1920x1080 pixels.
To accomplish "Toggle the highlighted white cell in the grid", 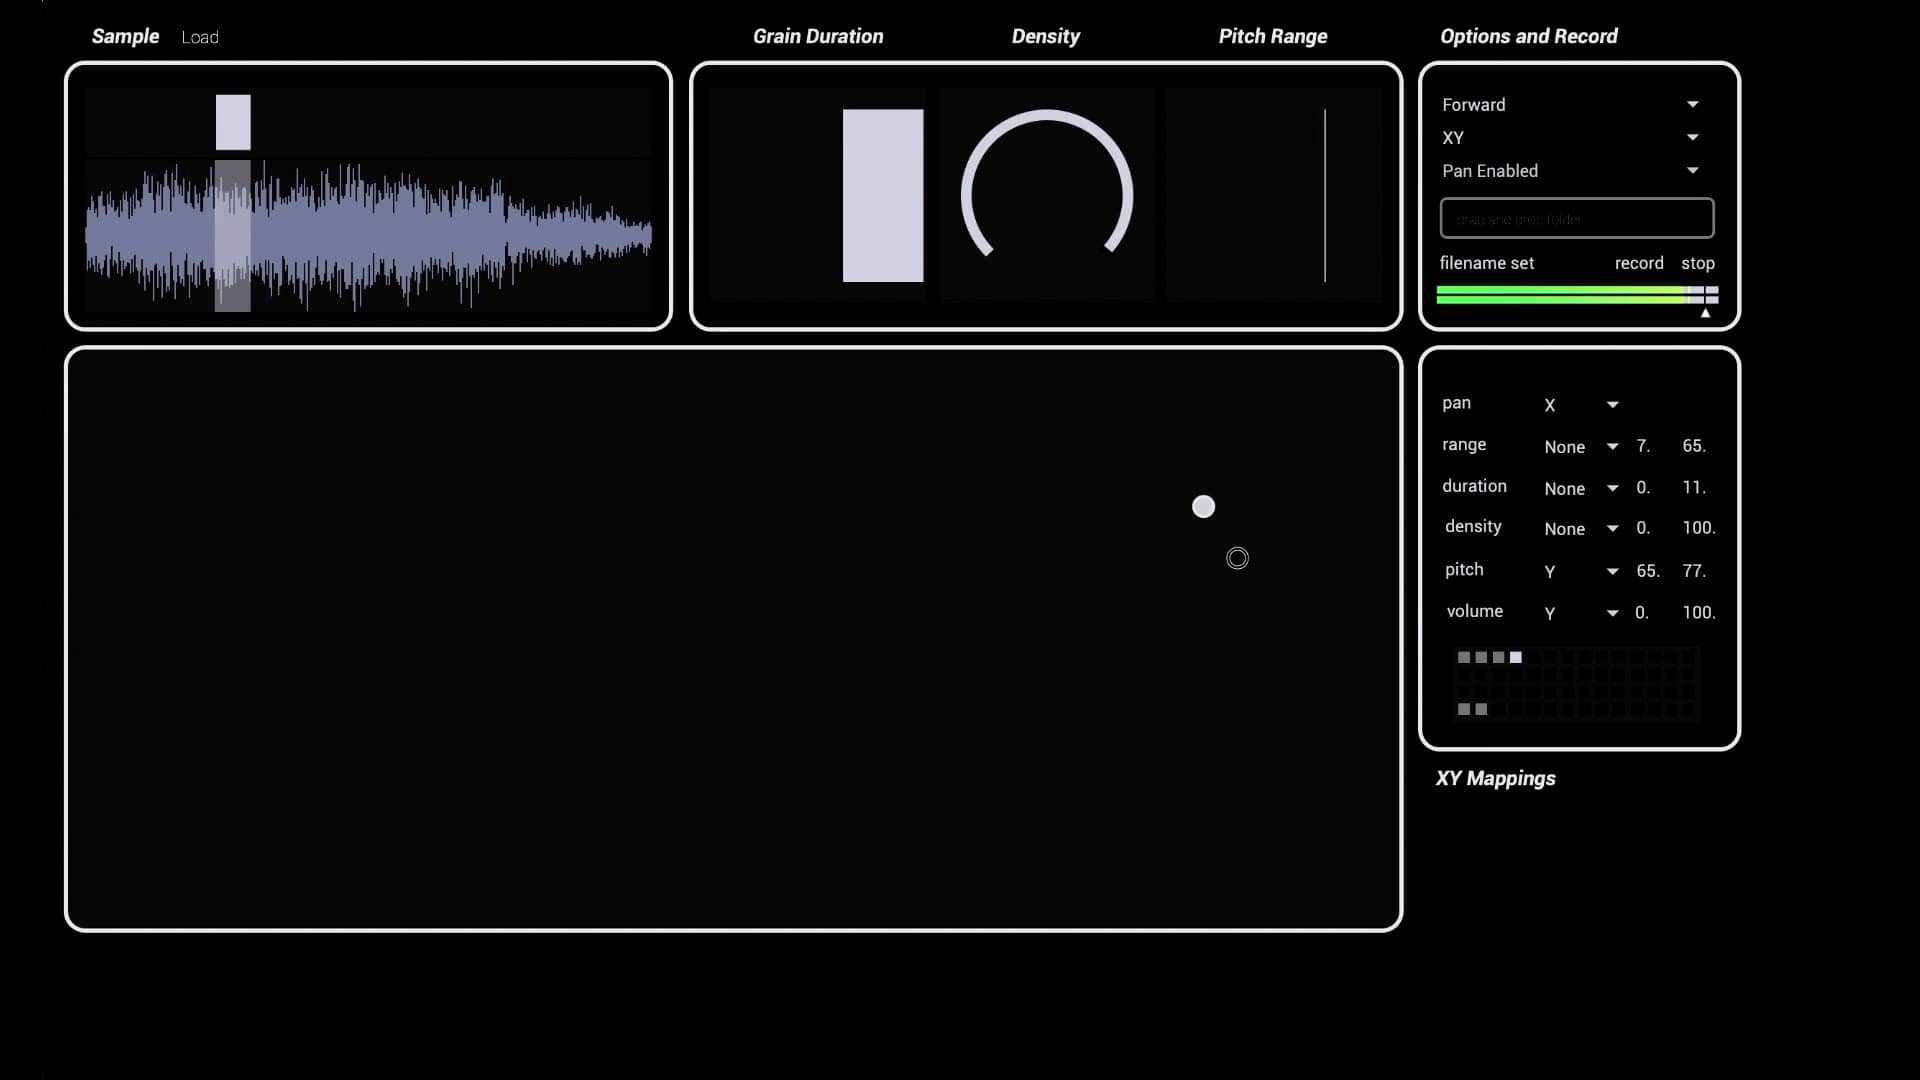I will click(x=1516, y=658).
